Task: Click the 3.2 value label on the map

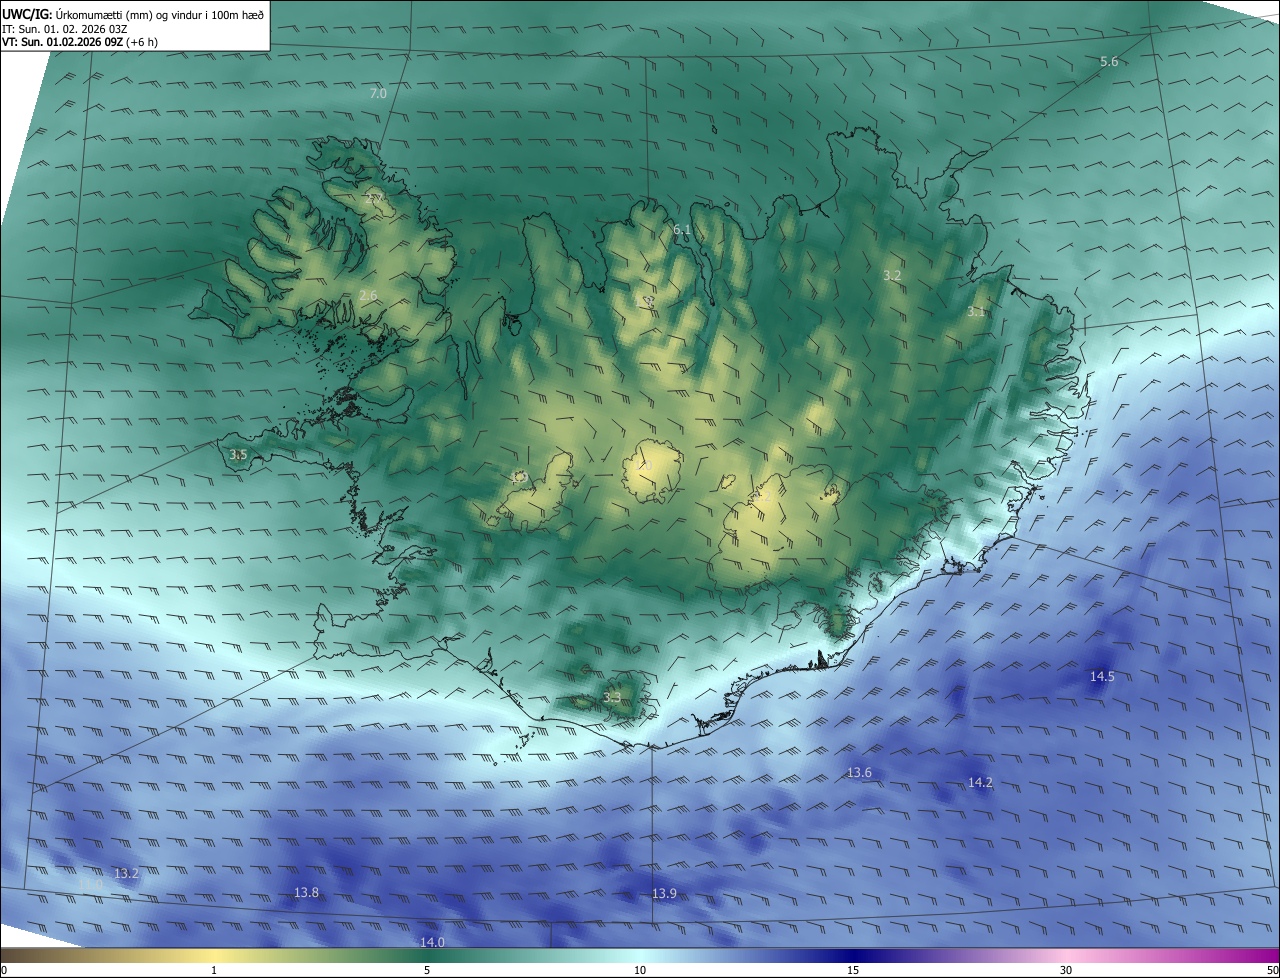Action: 893,275
